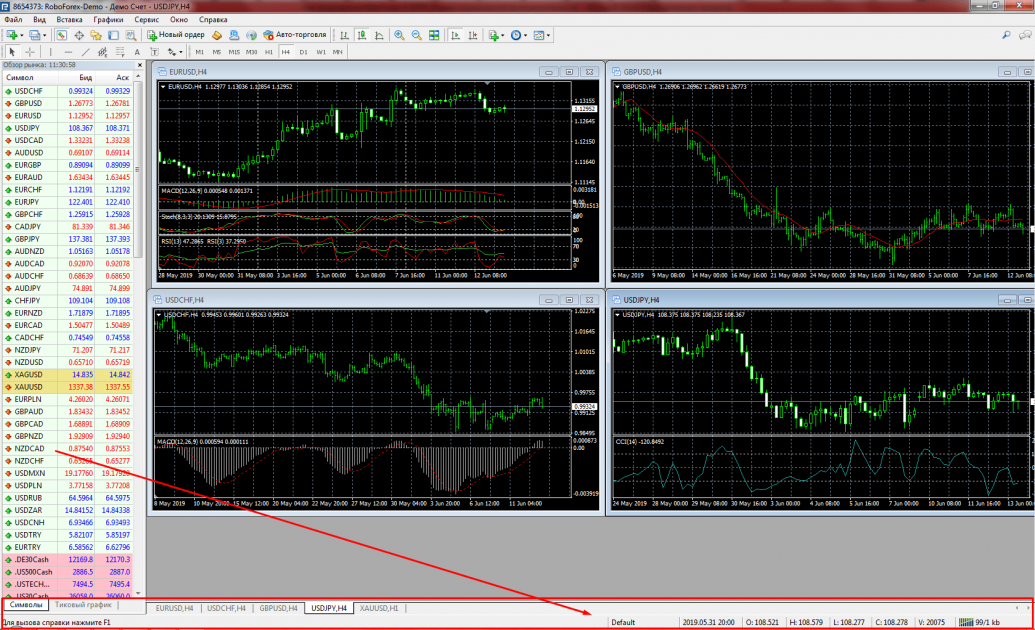Select the Fibonacci retracement tool
The width and height of the screenshot is (1035, 630).
(x=120, y=51)
